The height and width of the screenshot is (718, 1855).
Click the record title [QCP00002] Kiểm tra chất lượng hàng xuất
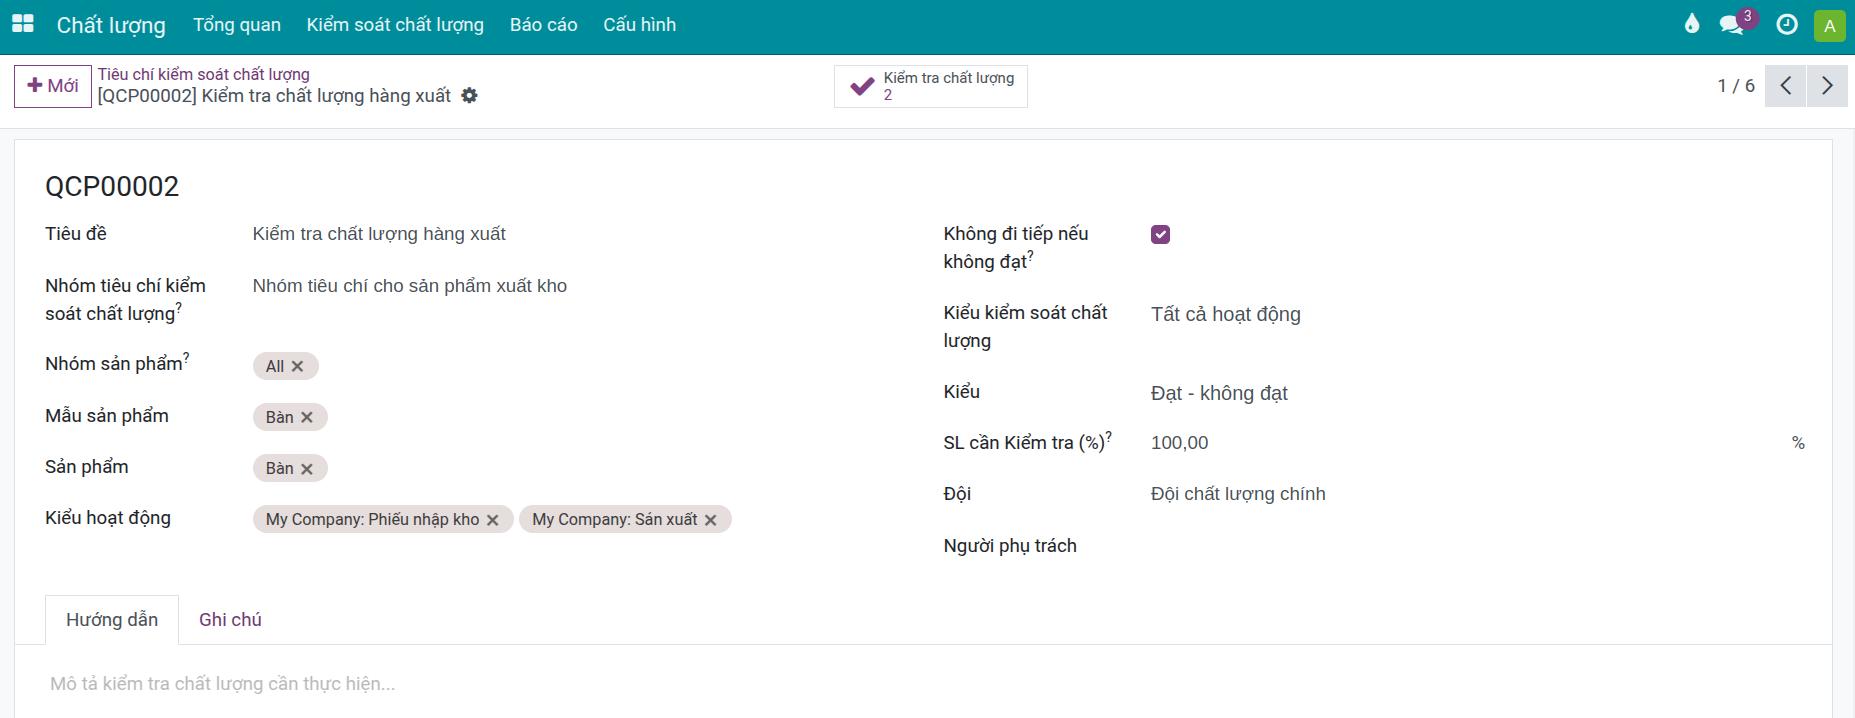point(274,96)
